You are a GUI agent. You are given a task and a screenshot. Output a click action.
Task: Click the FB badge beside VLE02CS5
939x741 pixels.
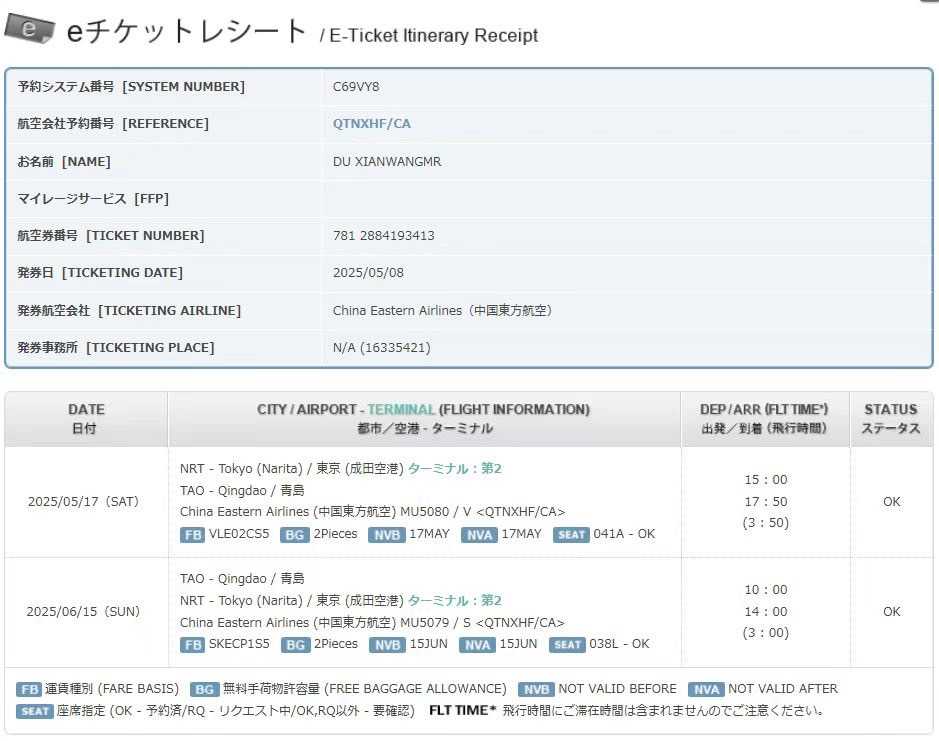(x=192, y=535)
